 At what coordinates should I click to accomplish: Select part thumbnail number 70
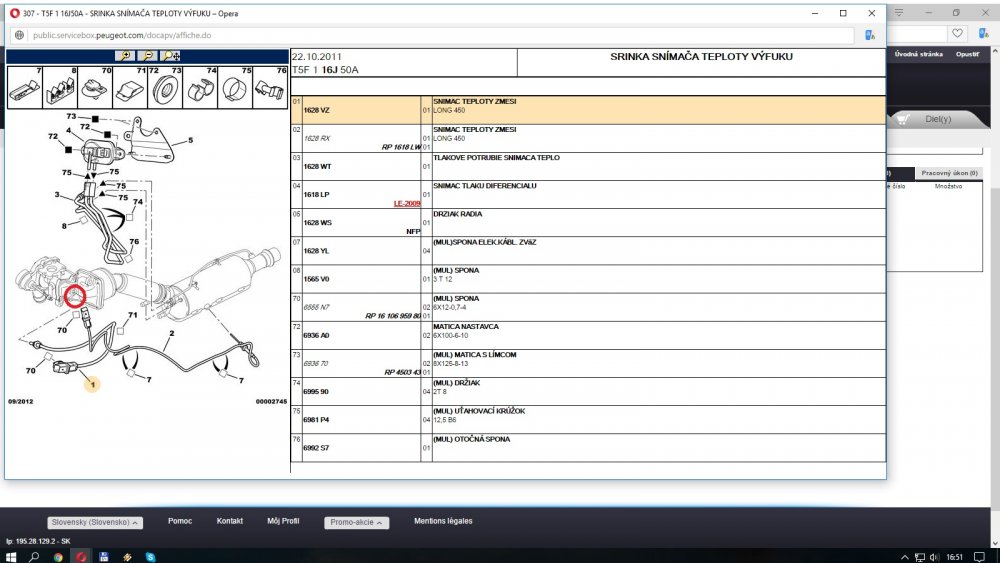pos(95,87)
